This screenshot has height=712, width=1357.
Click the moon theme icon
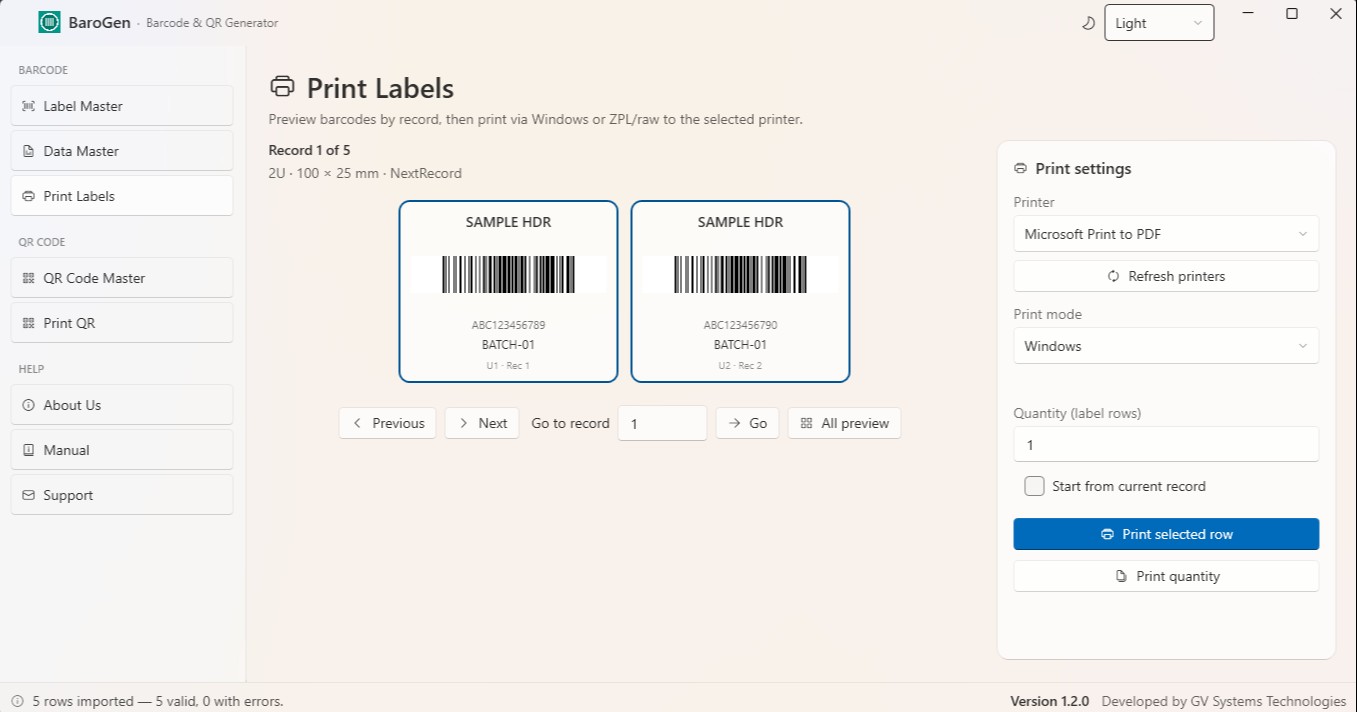[1089, 23]
